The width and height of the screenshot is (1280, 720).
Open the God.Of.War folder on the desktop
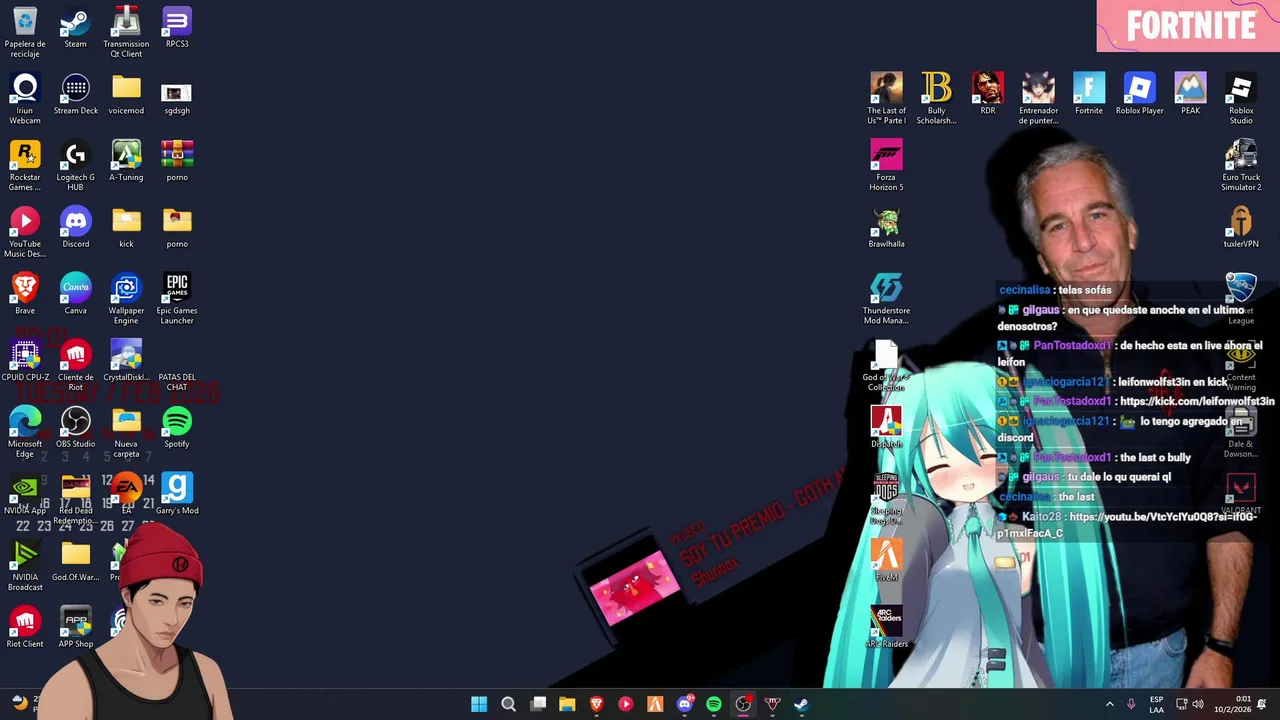76,562
